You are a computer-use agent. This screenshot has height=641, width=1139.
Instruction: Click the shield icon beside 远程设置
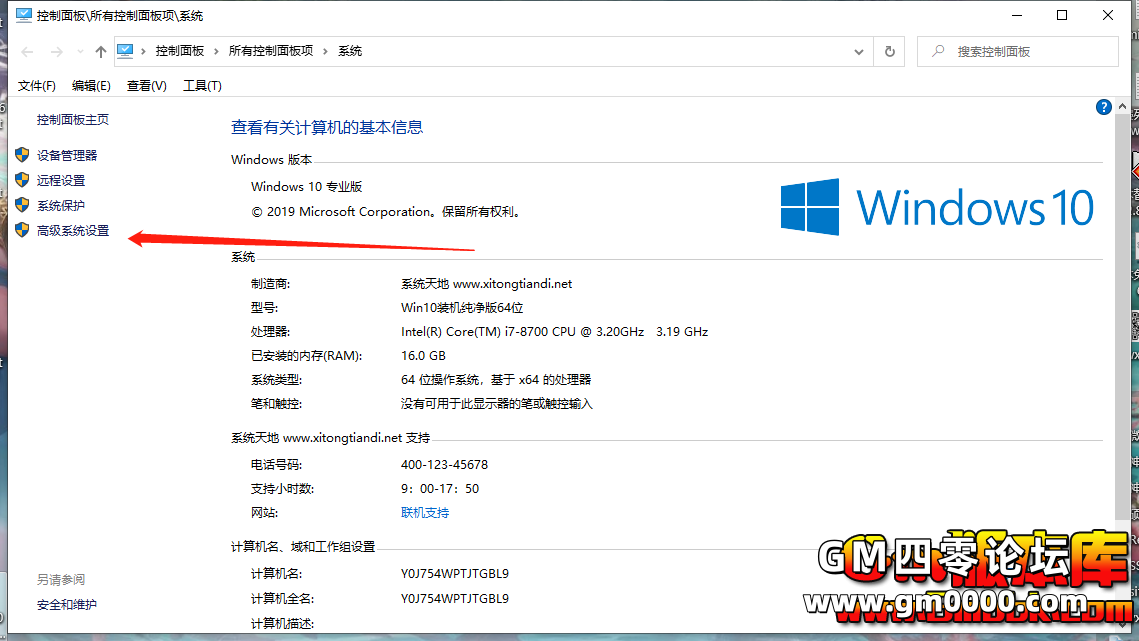[x=22, y=180]
